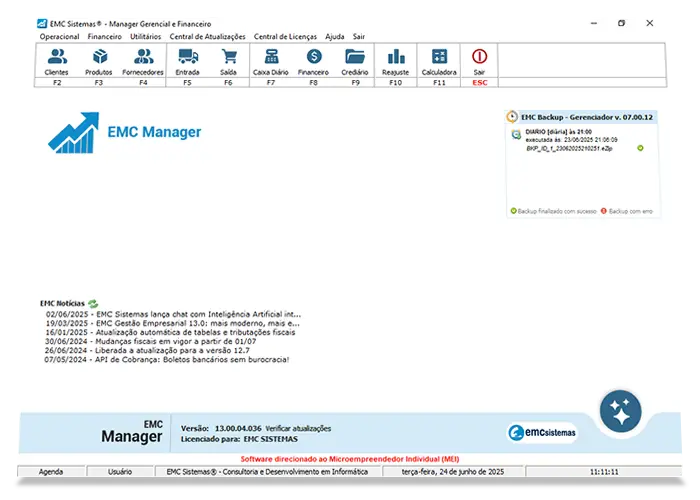
Task: Click the emcsistemas logo
Action: click(x=542, y=433)
